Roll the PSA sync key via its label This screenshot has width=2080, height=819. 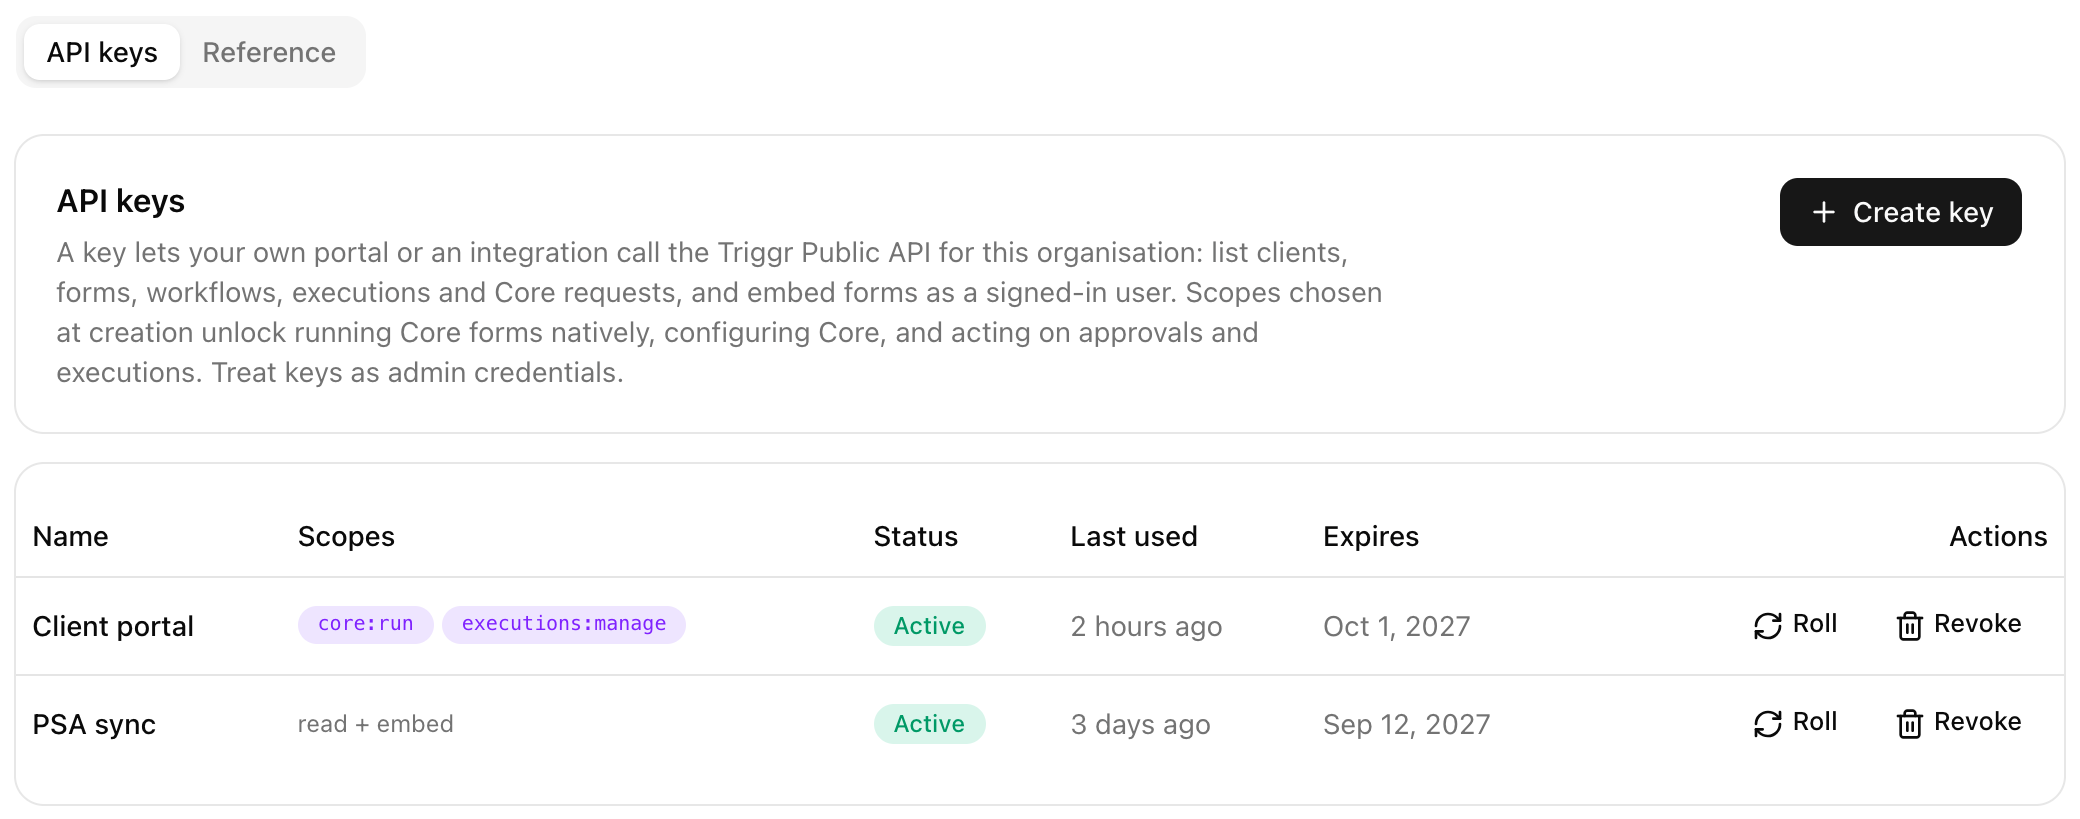pos(1815,722)
